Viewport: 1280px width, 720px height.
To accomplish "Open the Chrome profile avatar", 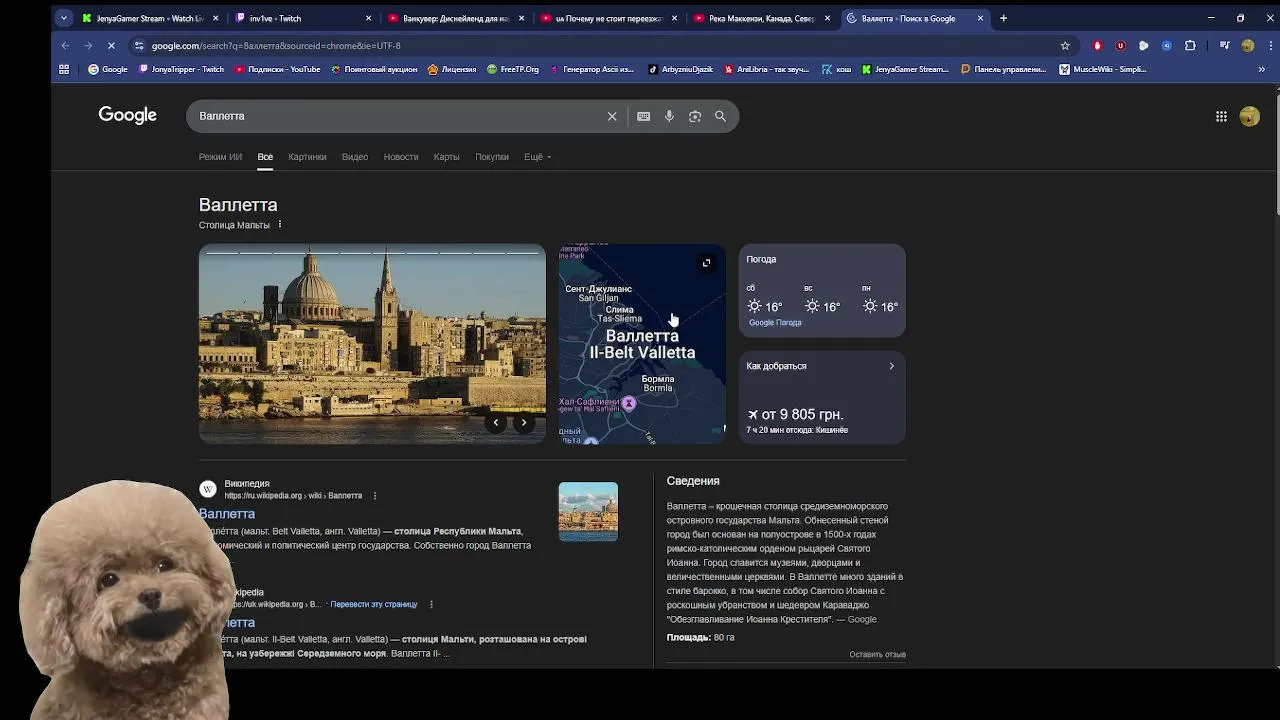I will click(x=1247, y=45).
